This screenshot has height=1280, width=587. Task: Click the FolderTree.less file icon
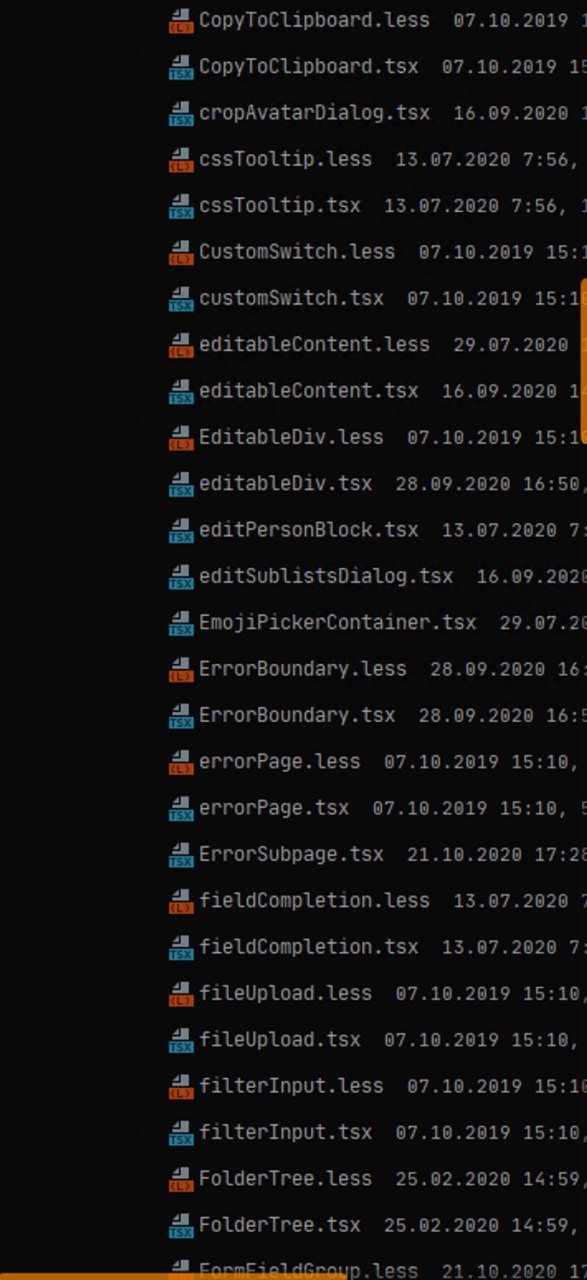pos(181,1179)
